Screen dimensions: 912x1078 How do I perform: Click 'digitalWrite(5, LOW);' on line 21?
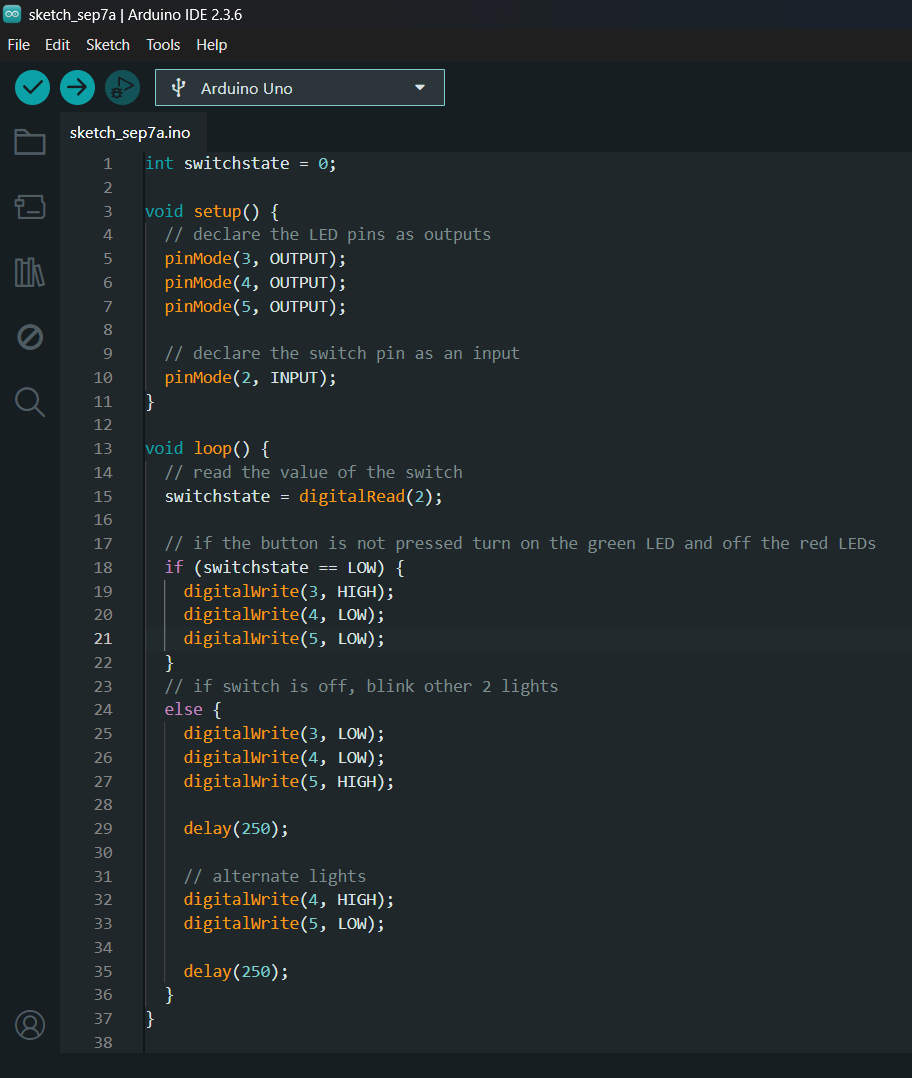(284, 639)
